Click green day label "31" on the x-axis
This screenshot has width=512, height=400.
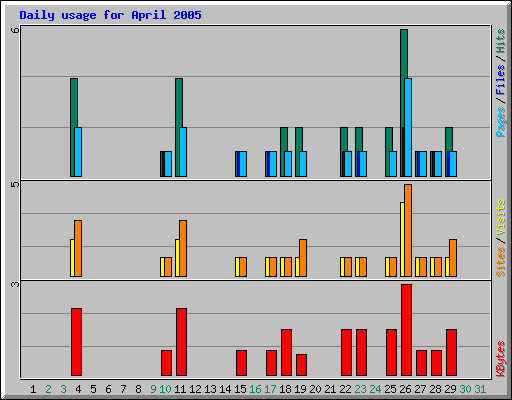pos(480,389)
